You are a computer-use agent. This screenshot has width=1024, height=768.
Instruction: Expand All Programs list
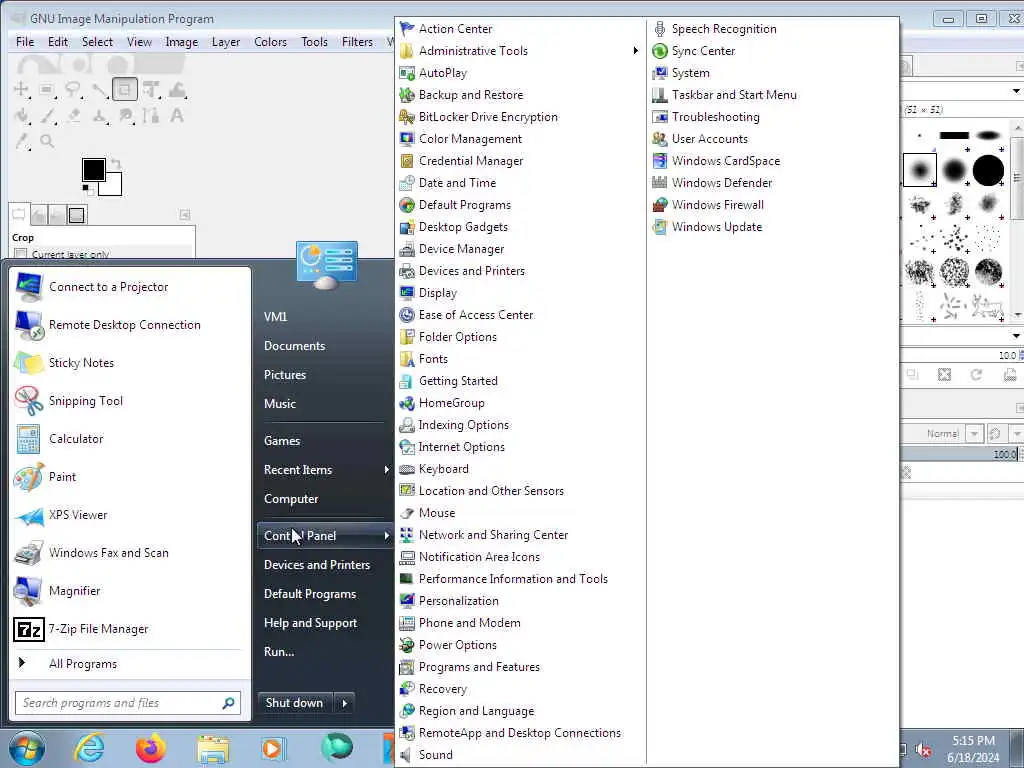coord(82,664)
